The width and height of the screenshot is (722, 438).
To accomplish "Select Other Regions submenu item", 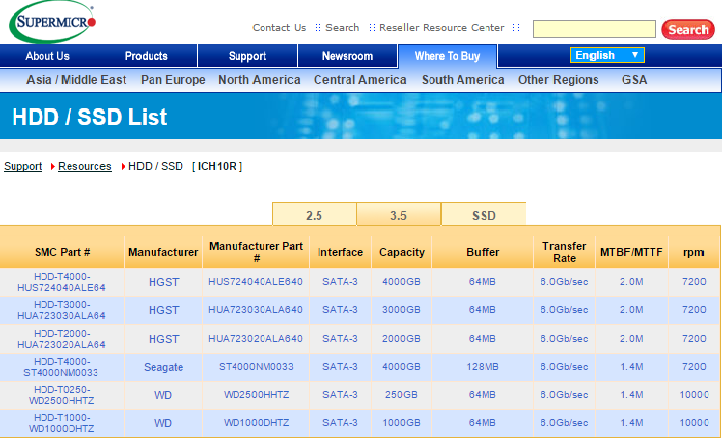I will 558,80.
